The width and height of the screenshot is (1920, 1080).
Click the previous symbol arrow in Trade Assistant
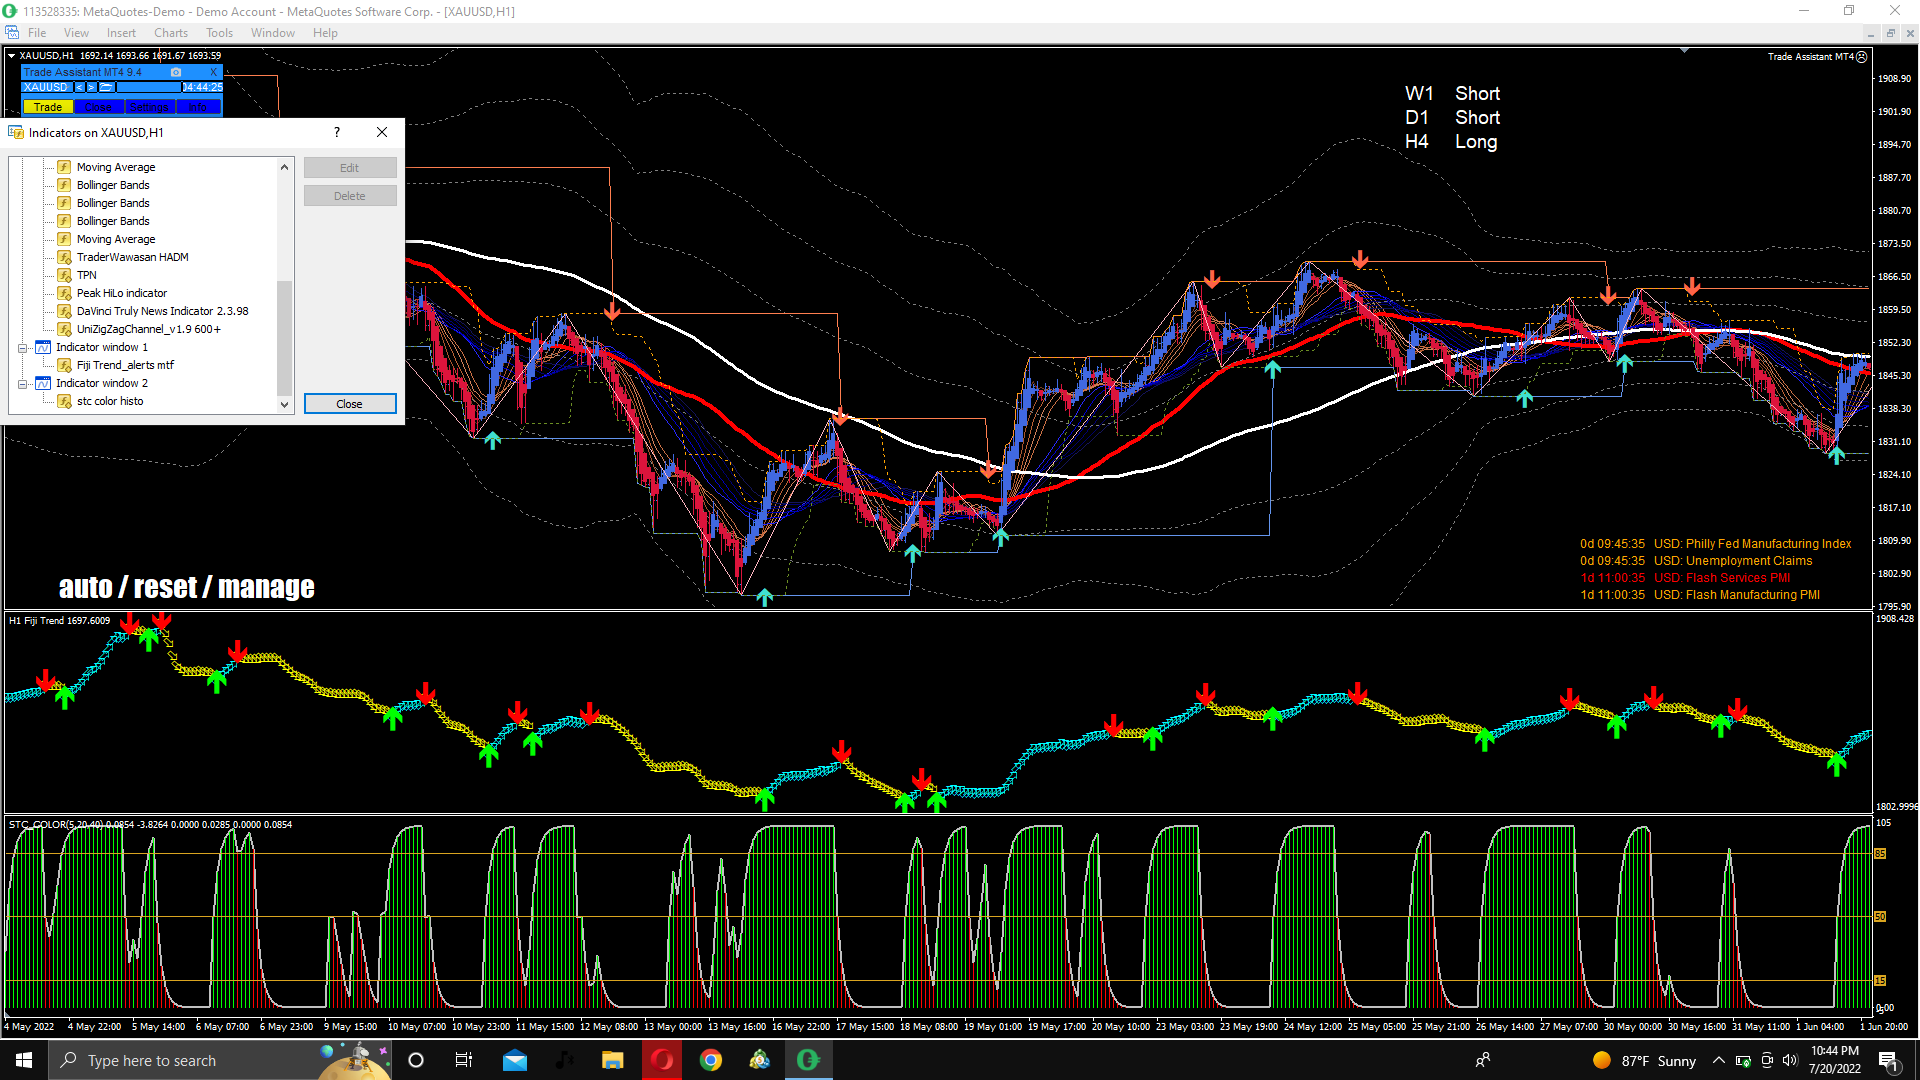(x=79, y=88)
